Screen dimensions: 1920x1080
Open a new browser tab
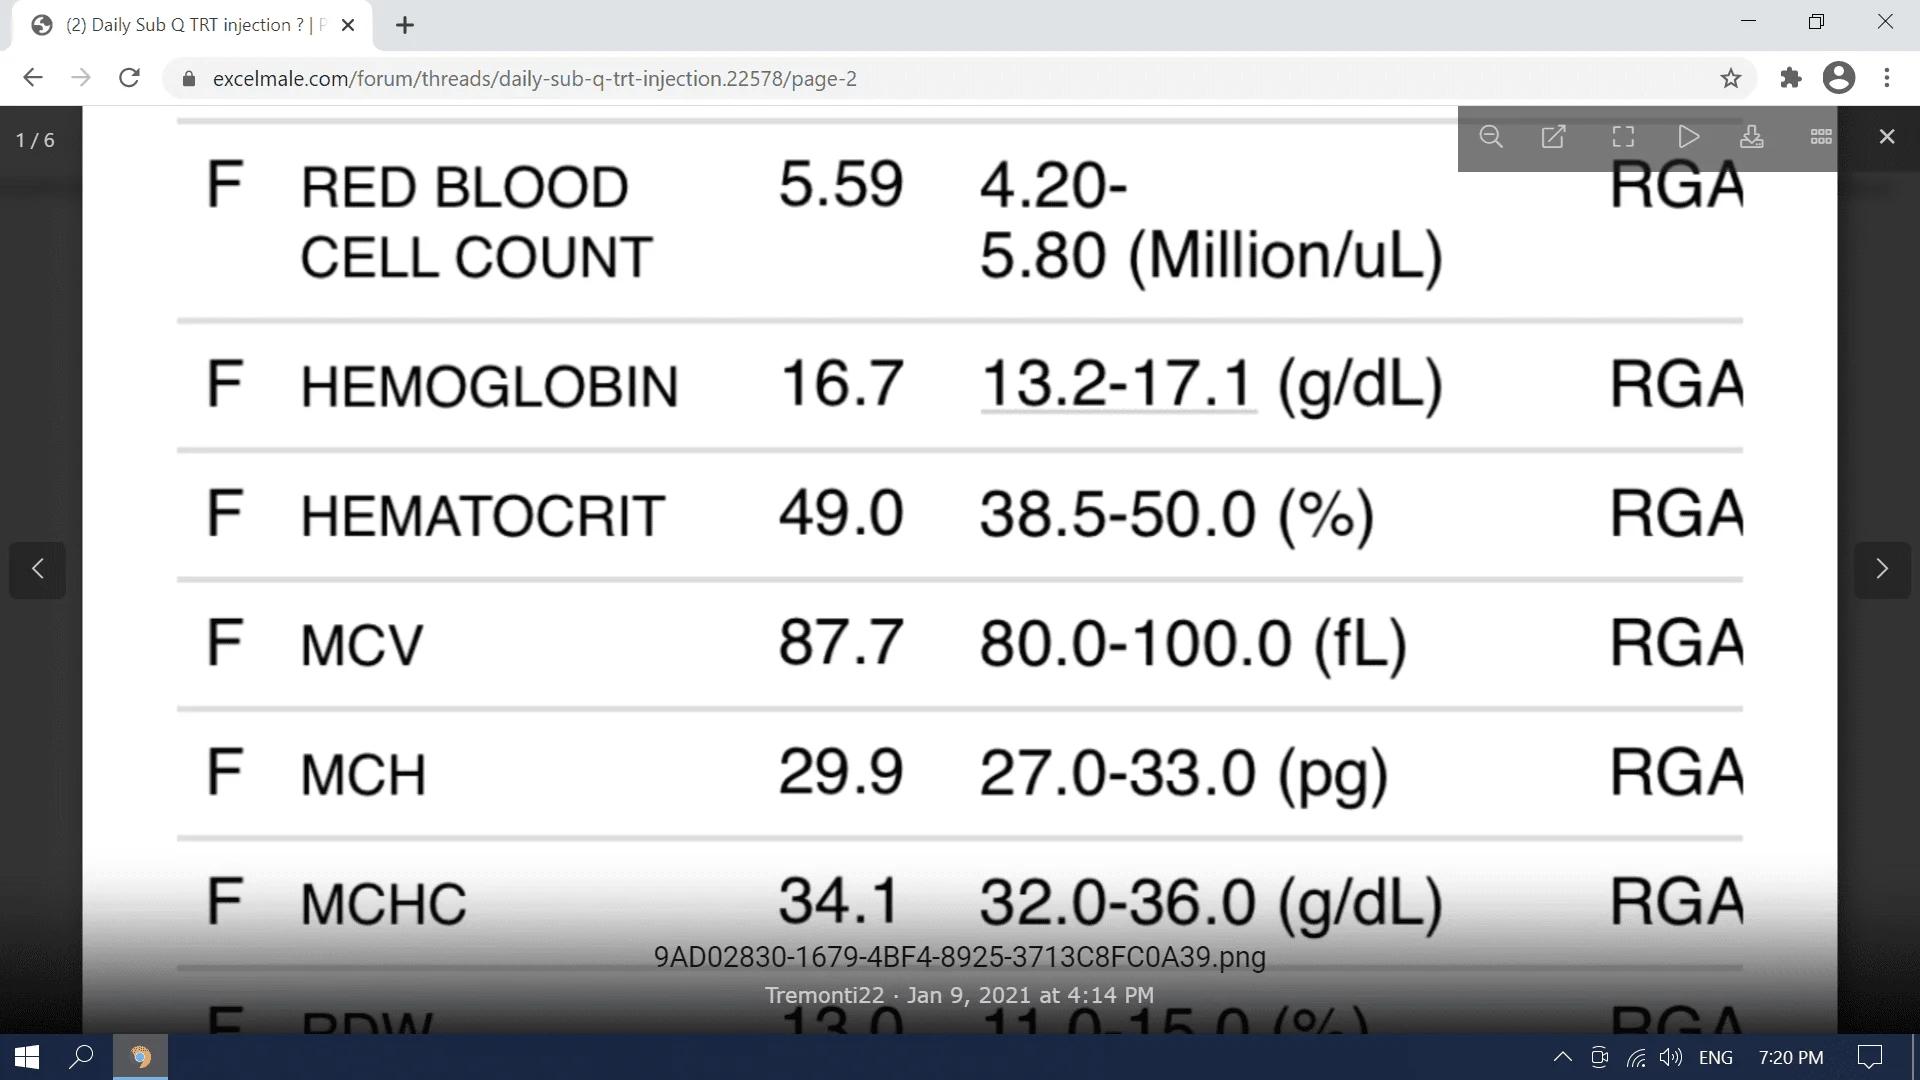pyautogui.click(x=405, y=25)
